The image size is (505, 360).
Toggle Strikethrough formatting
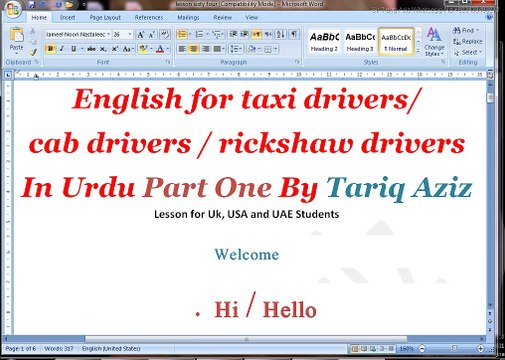pyautogui.click(x=91, y=49)
